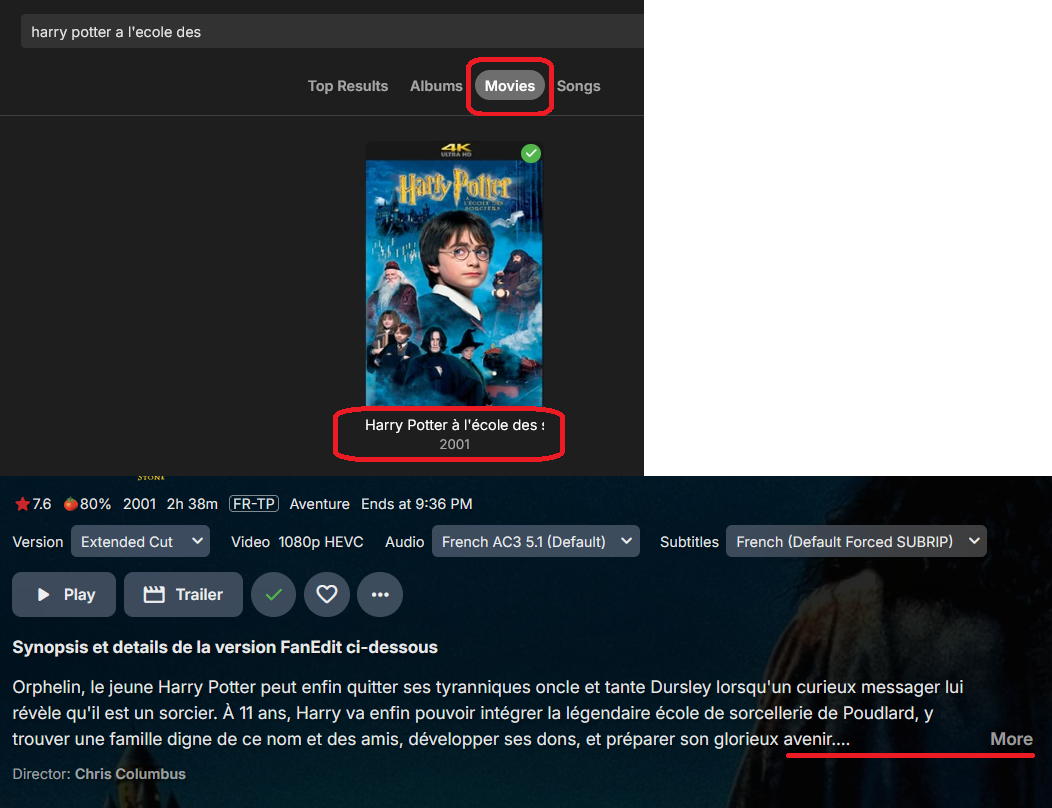Click the 'Ends at 9:36 PM' text
The image size is (1052, 808).
417,504
